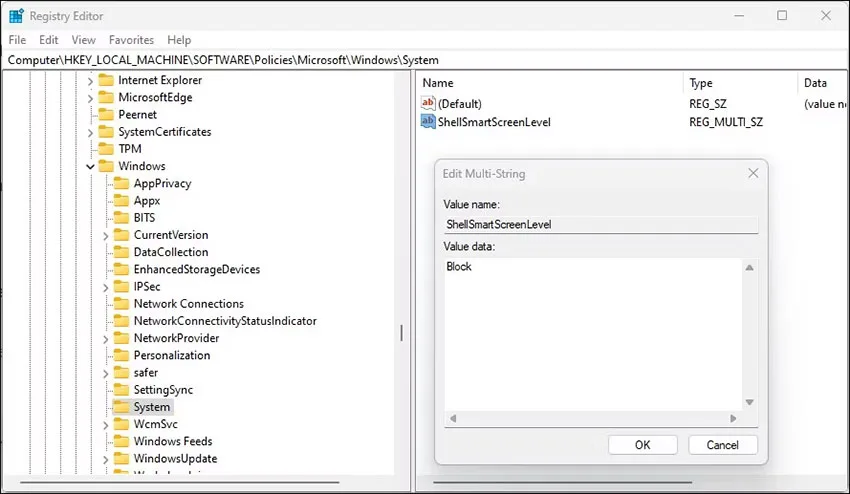
Task: Click the TPM folder icon
Action: 106,149
